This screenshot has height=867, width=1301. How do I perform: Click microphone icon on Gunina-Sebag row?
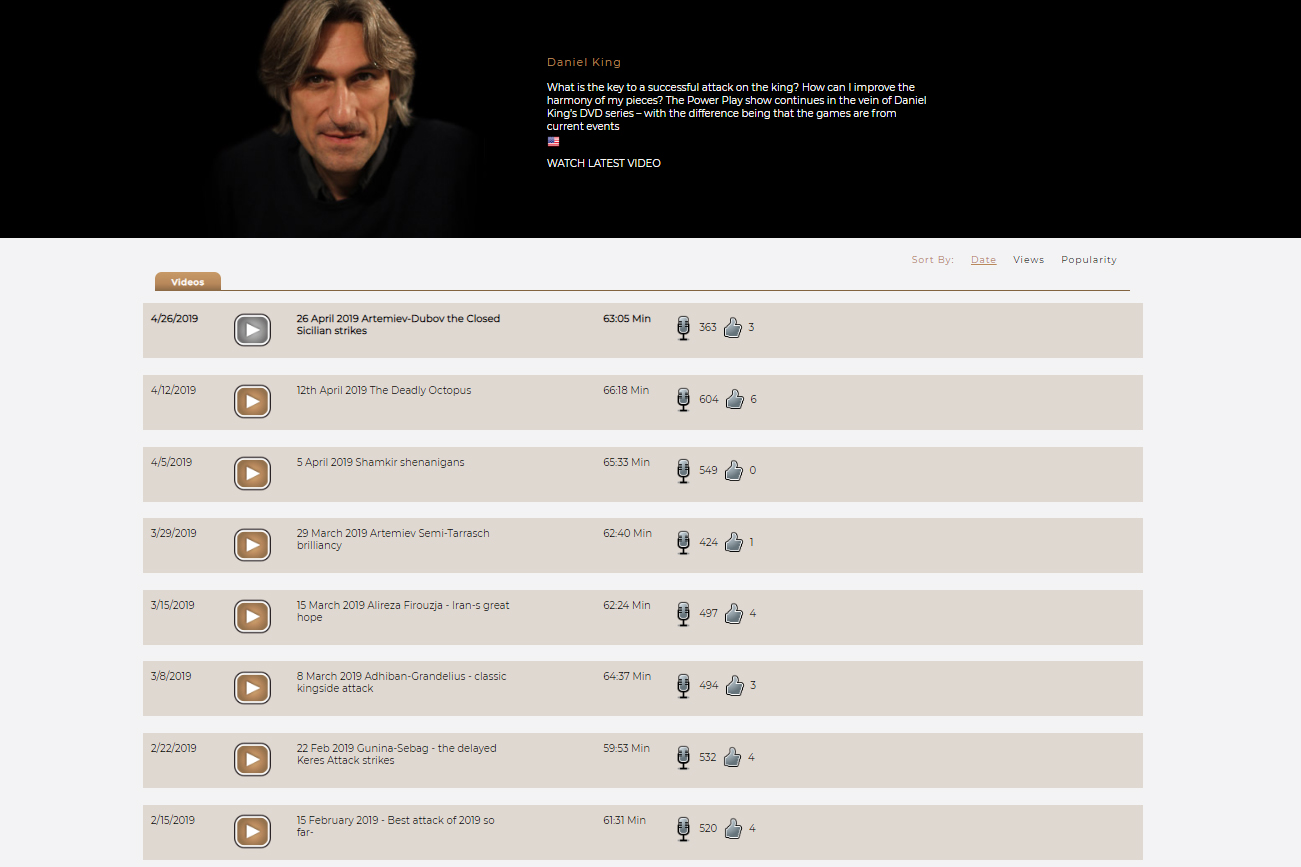684,758
